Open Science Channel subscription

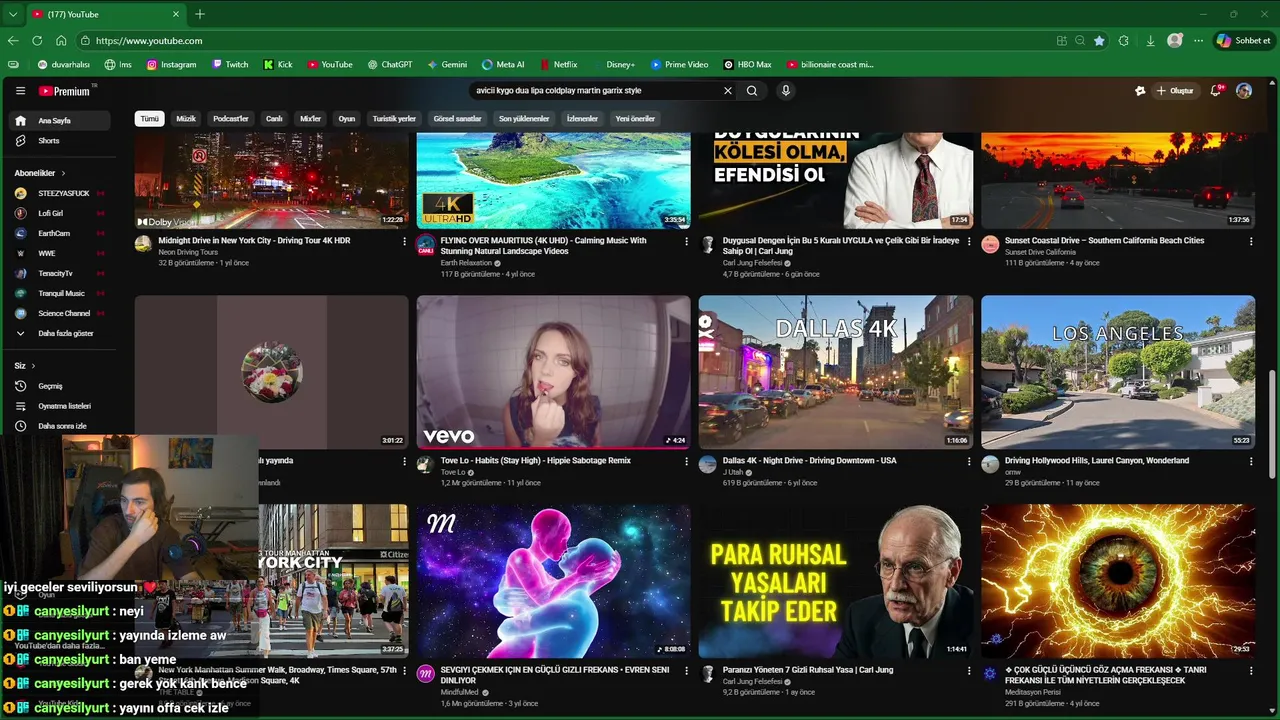pyautogui.click(x=58, y=313)
